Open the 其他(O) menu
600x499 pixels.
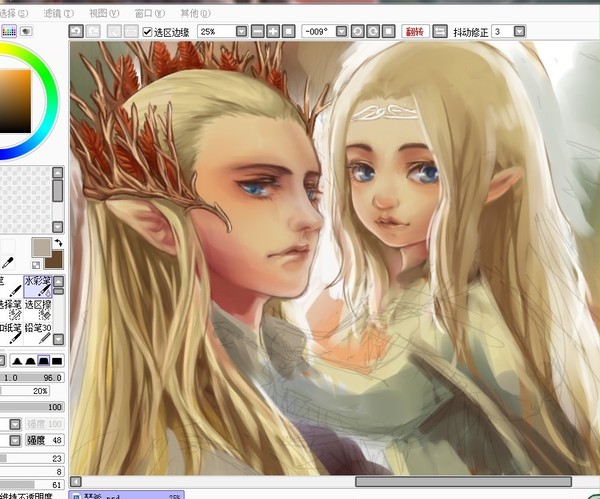(195, 13)
